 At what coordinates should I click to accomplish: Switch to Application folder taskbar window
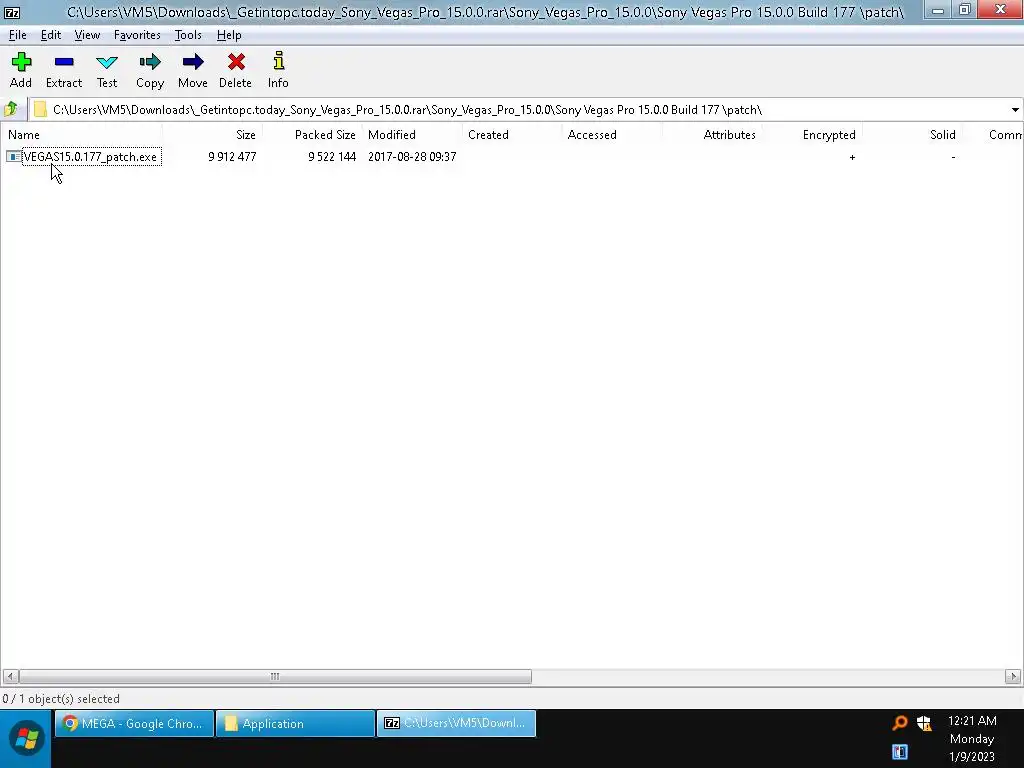click(296, 724)
